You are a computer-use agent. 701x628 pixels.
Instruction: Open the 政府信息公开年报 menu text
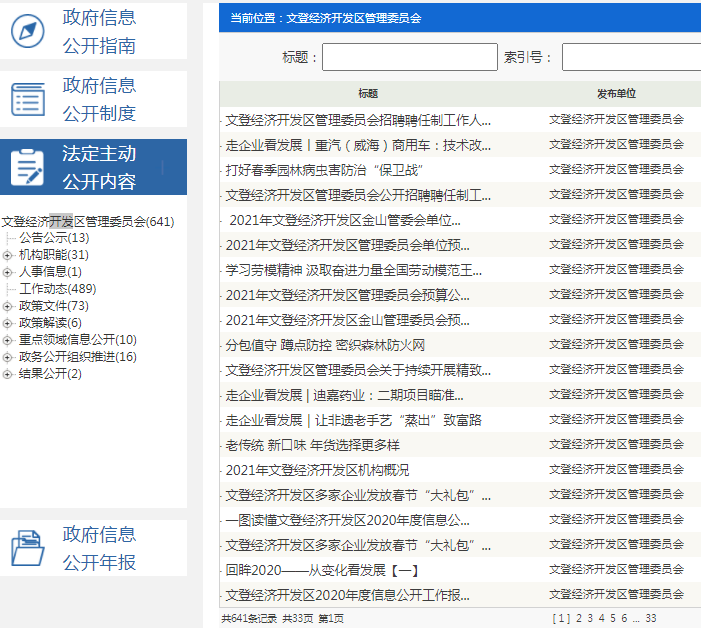pos(99,548)
